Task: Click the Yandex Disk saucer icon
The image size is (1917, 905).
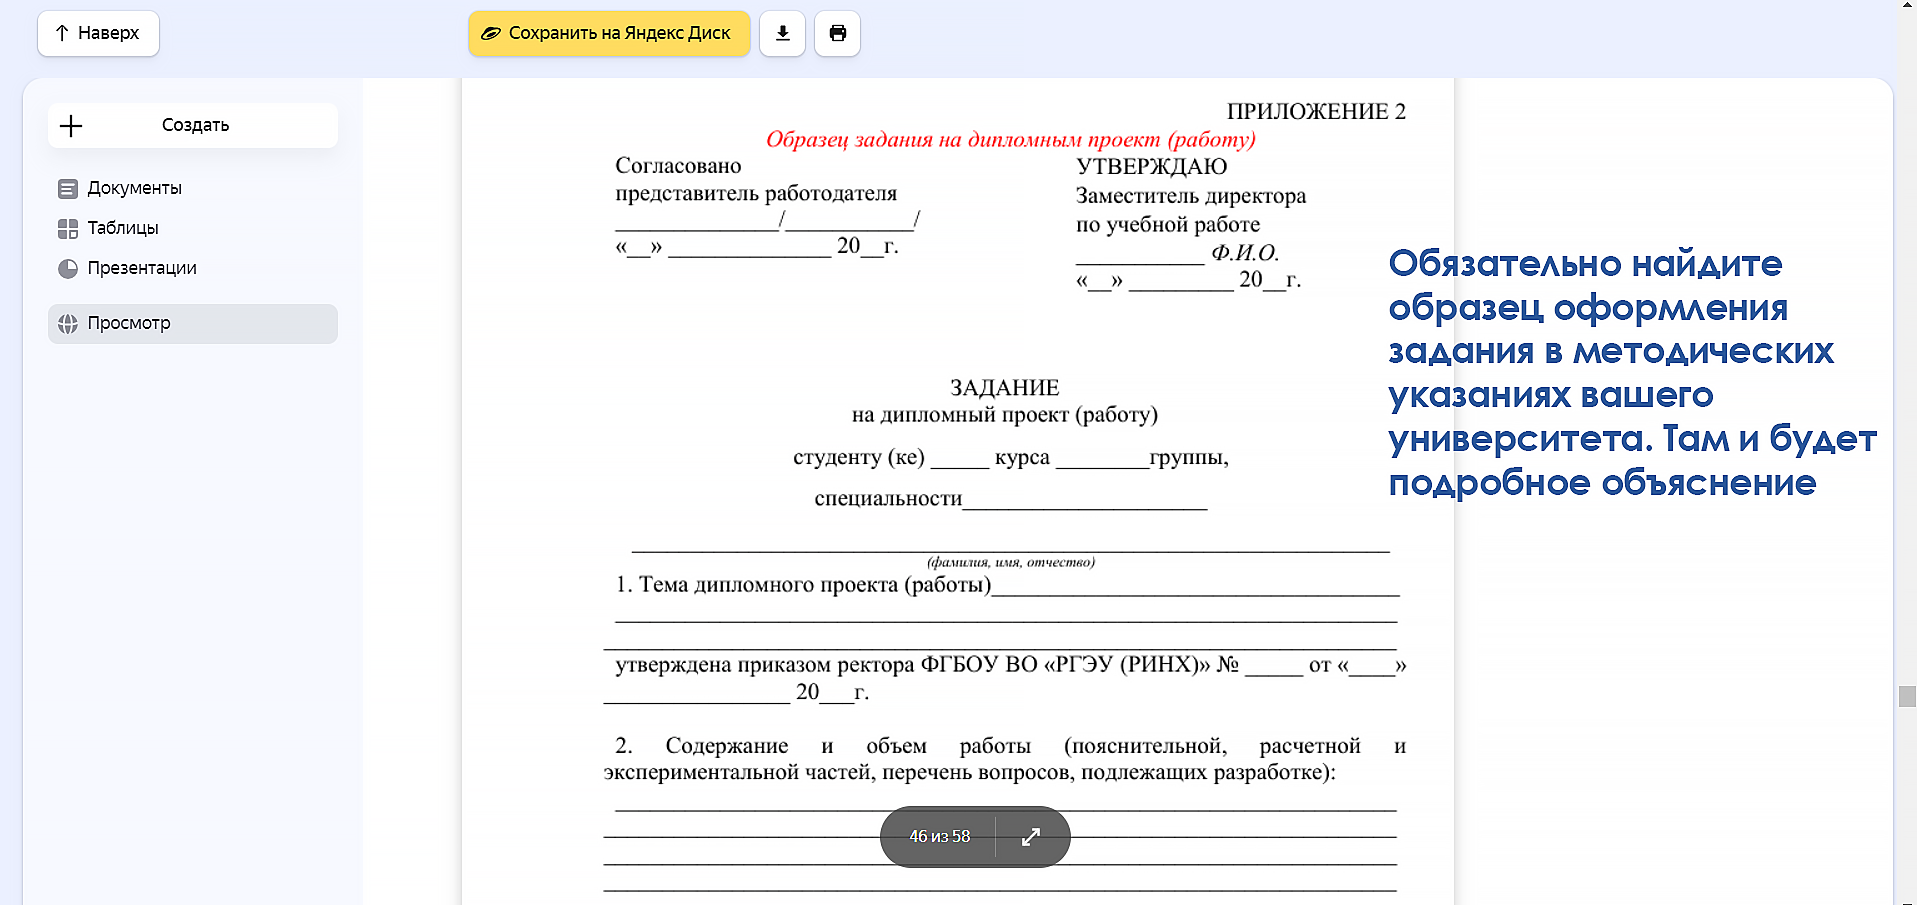Action: [491, 33]
